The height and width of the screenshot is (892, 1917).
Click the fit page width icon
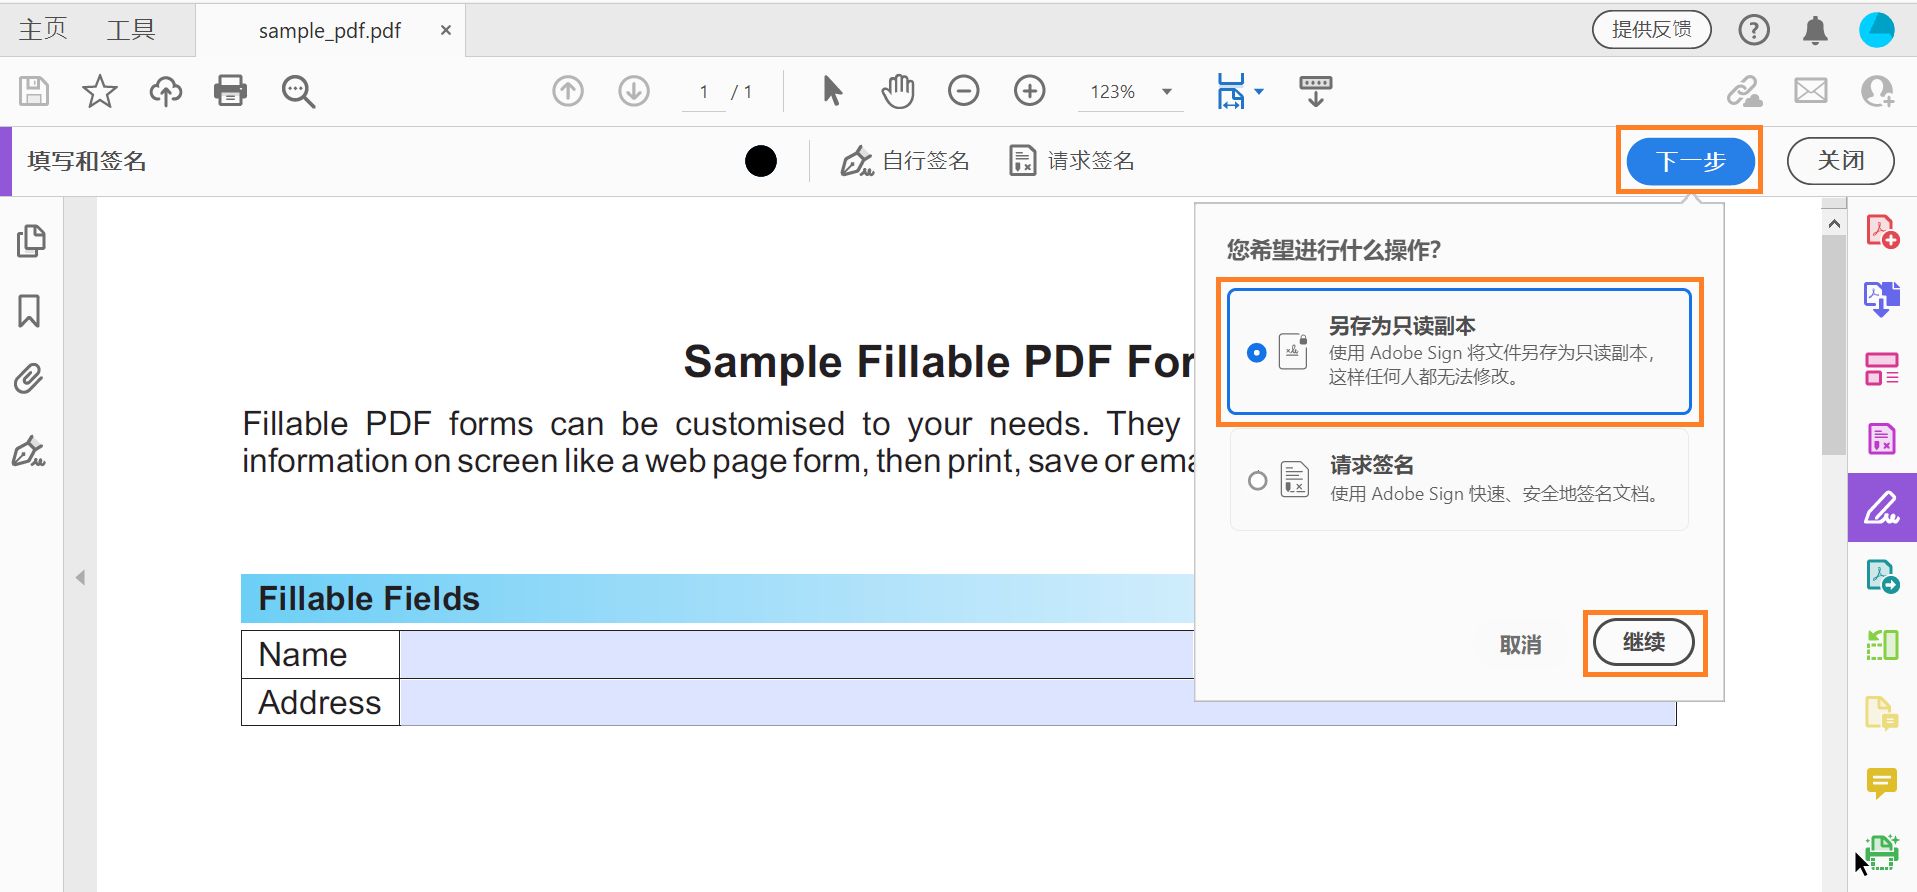pos(1231,91)
